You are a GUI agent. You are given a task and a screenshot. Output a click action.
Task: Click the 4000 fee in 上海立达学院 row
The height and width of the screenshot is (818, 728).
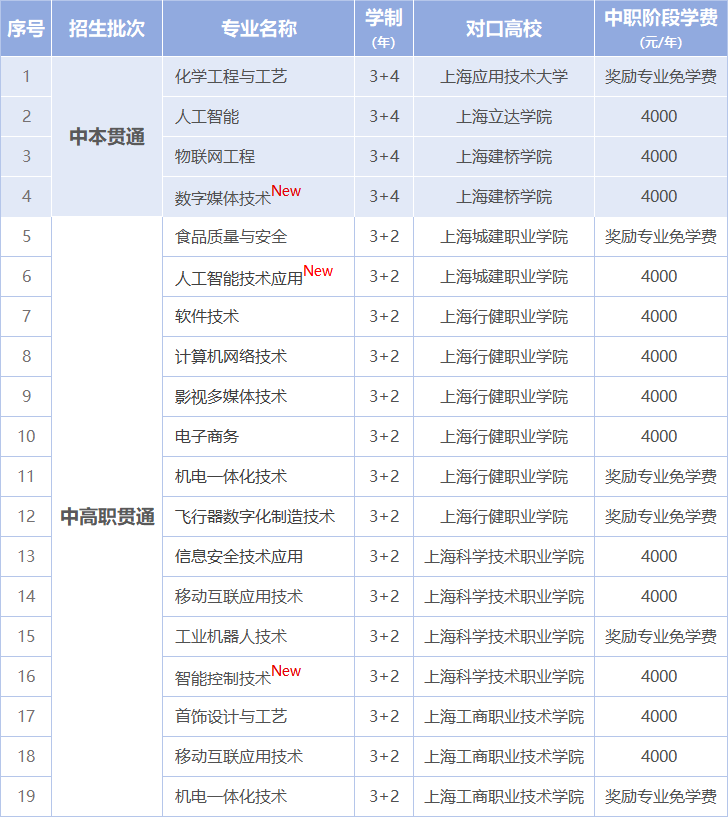pos(661,116)
